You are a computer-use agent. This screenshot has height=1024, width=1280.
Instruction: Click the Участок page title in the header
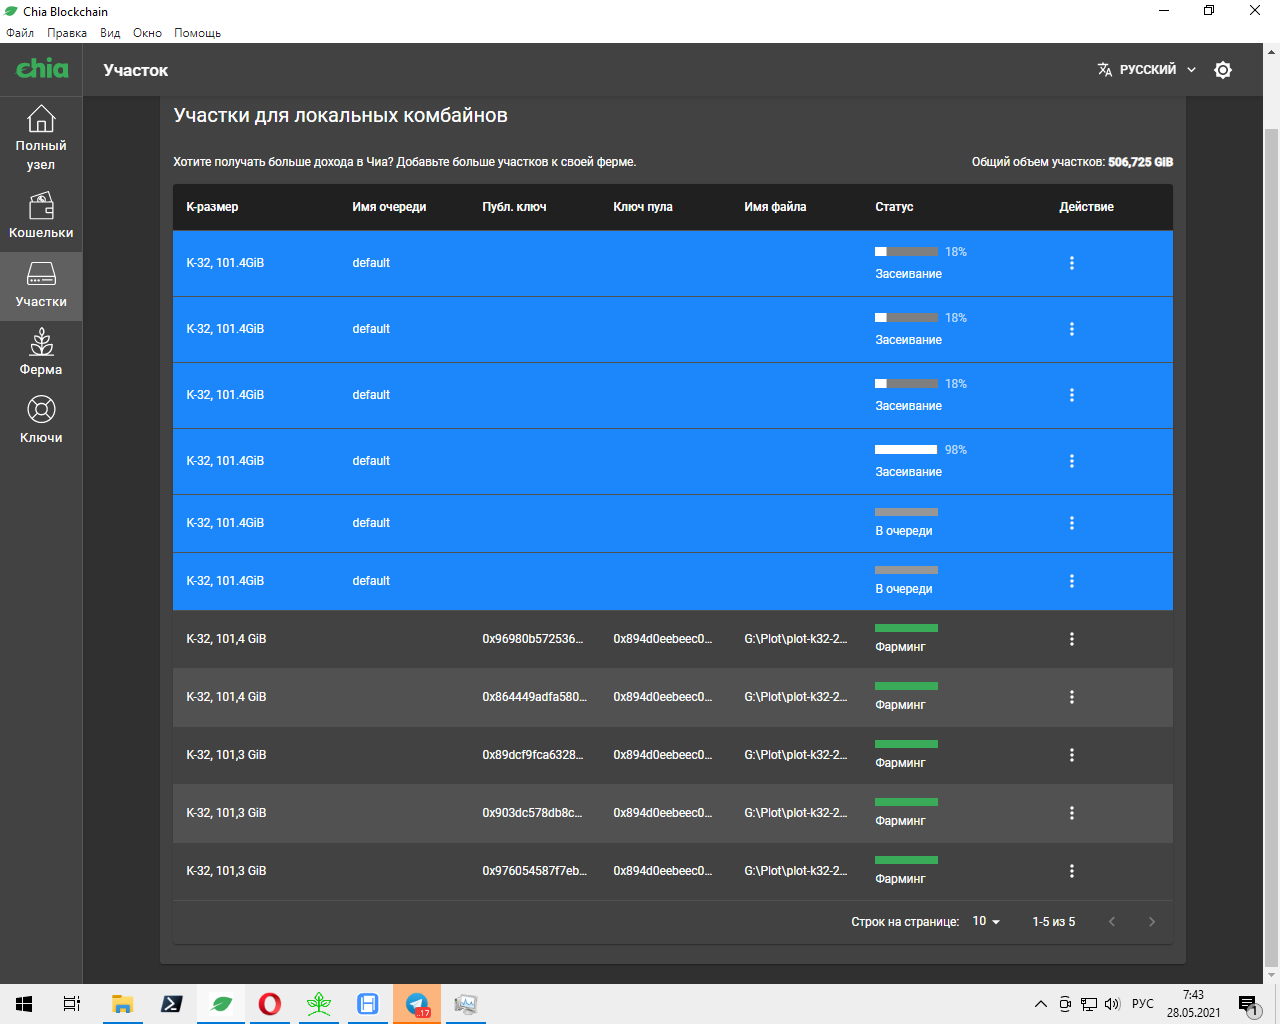coord(136,70)
